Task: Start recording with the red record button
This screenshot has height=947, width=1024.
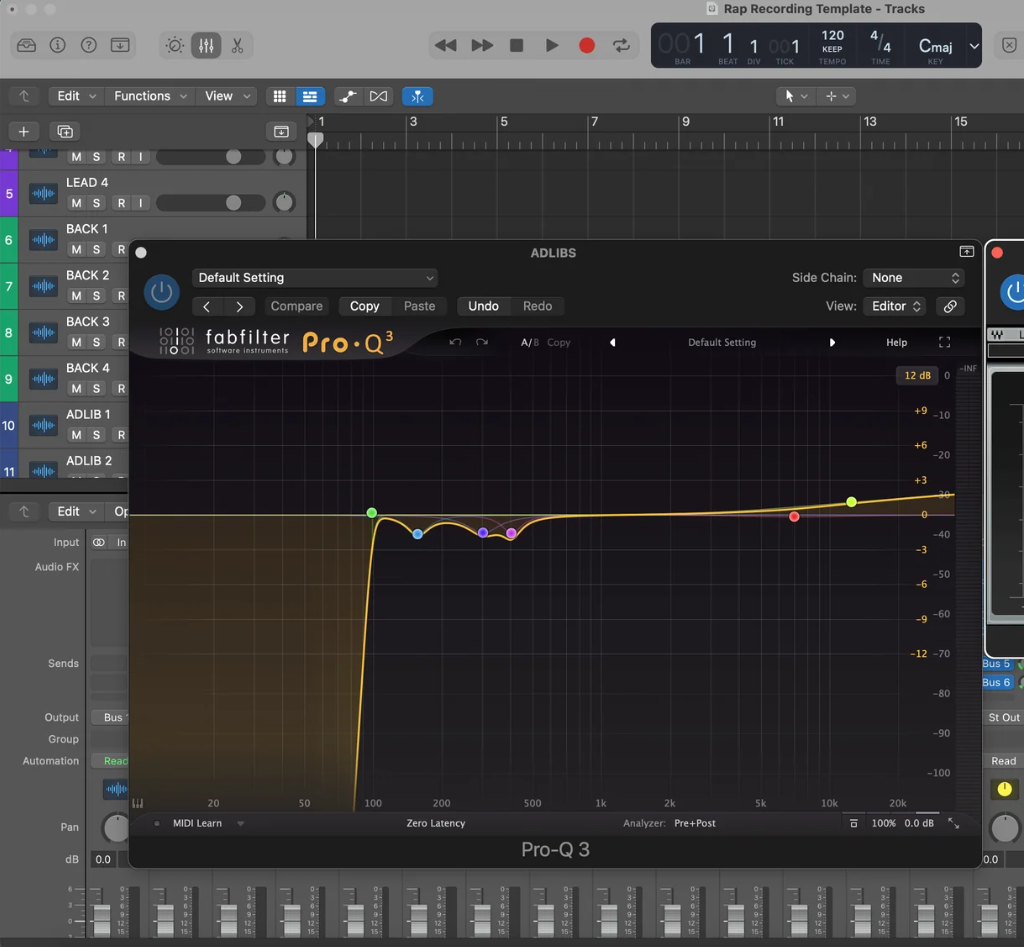Action: (x=587, y=45)
